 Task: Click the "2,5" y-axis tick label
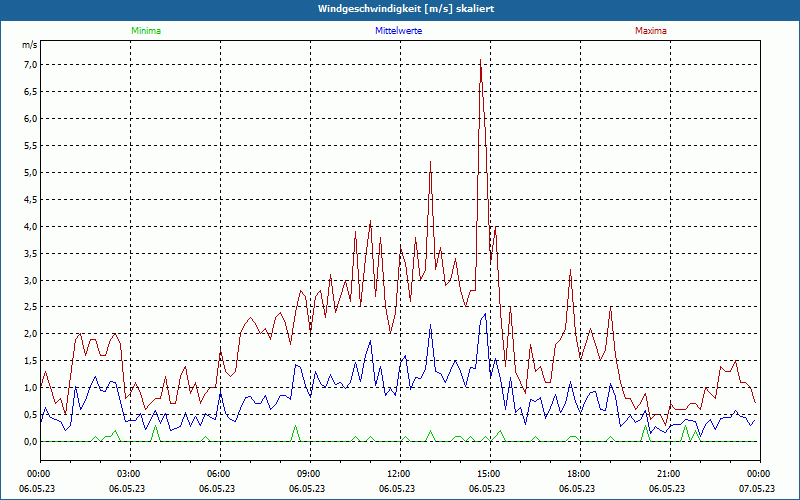click(x=31, y=307)
